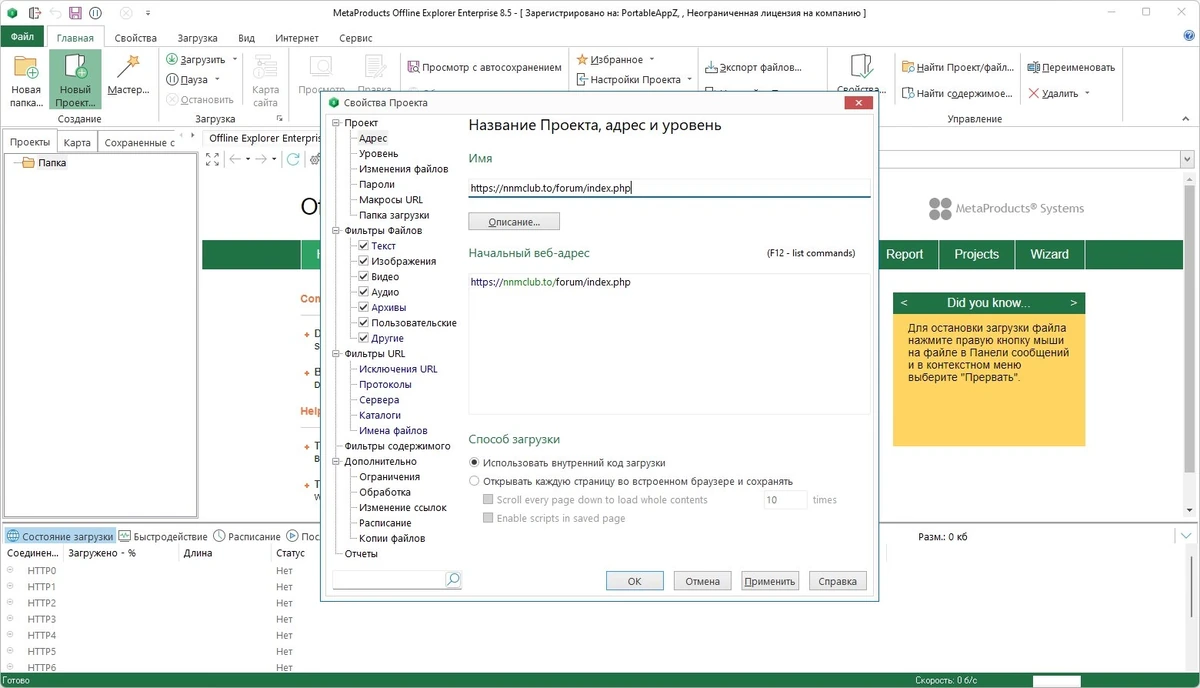
Task: Click Переименовать in the ribbon
Action: pyautogui.click(x=1071, y=67)
